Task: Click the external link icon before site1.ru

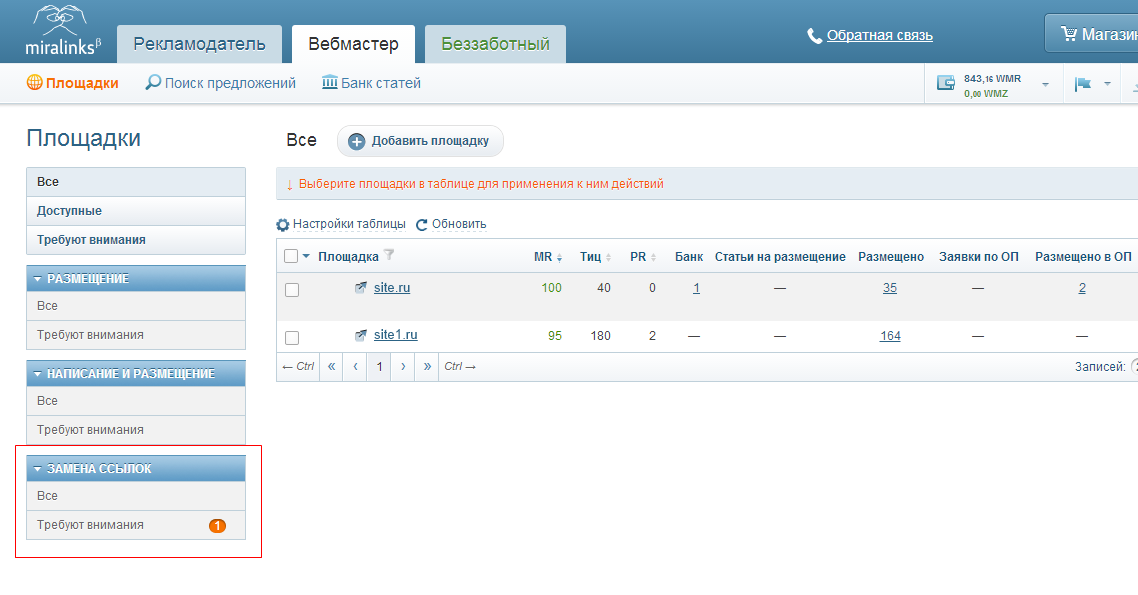Action: pyautogui.click(x=360, y=335)
